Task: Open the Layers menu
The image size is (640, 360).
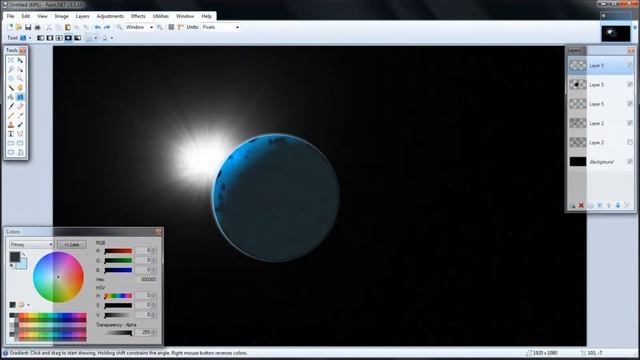Action: tap(82, 16)
